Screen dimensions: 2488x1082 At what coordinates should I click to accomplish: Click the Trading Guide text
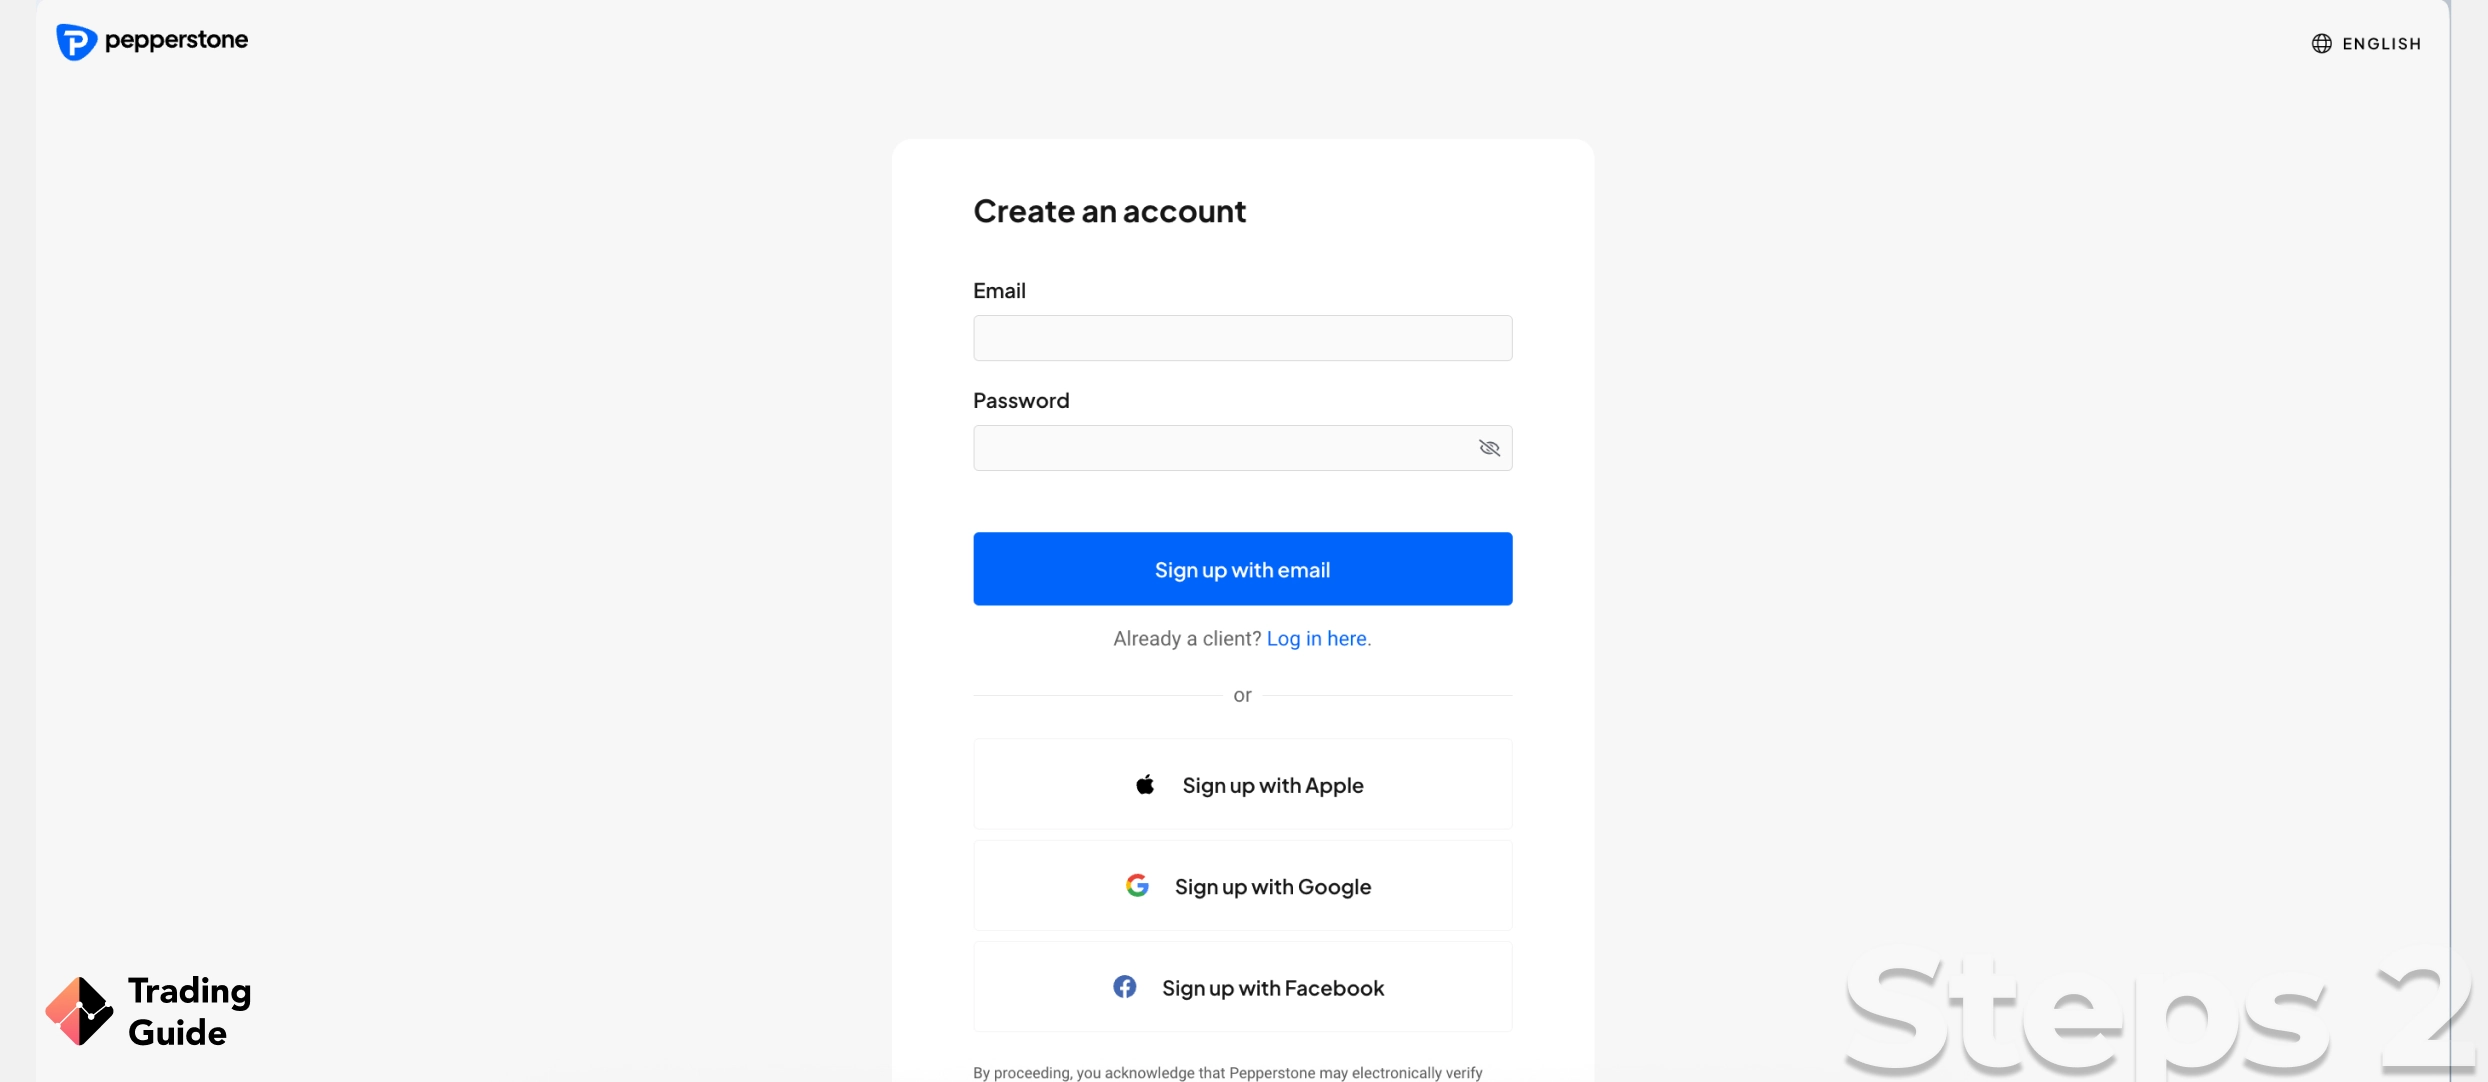click(x=189, y=1011)
